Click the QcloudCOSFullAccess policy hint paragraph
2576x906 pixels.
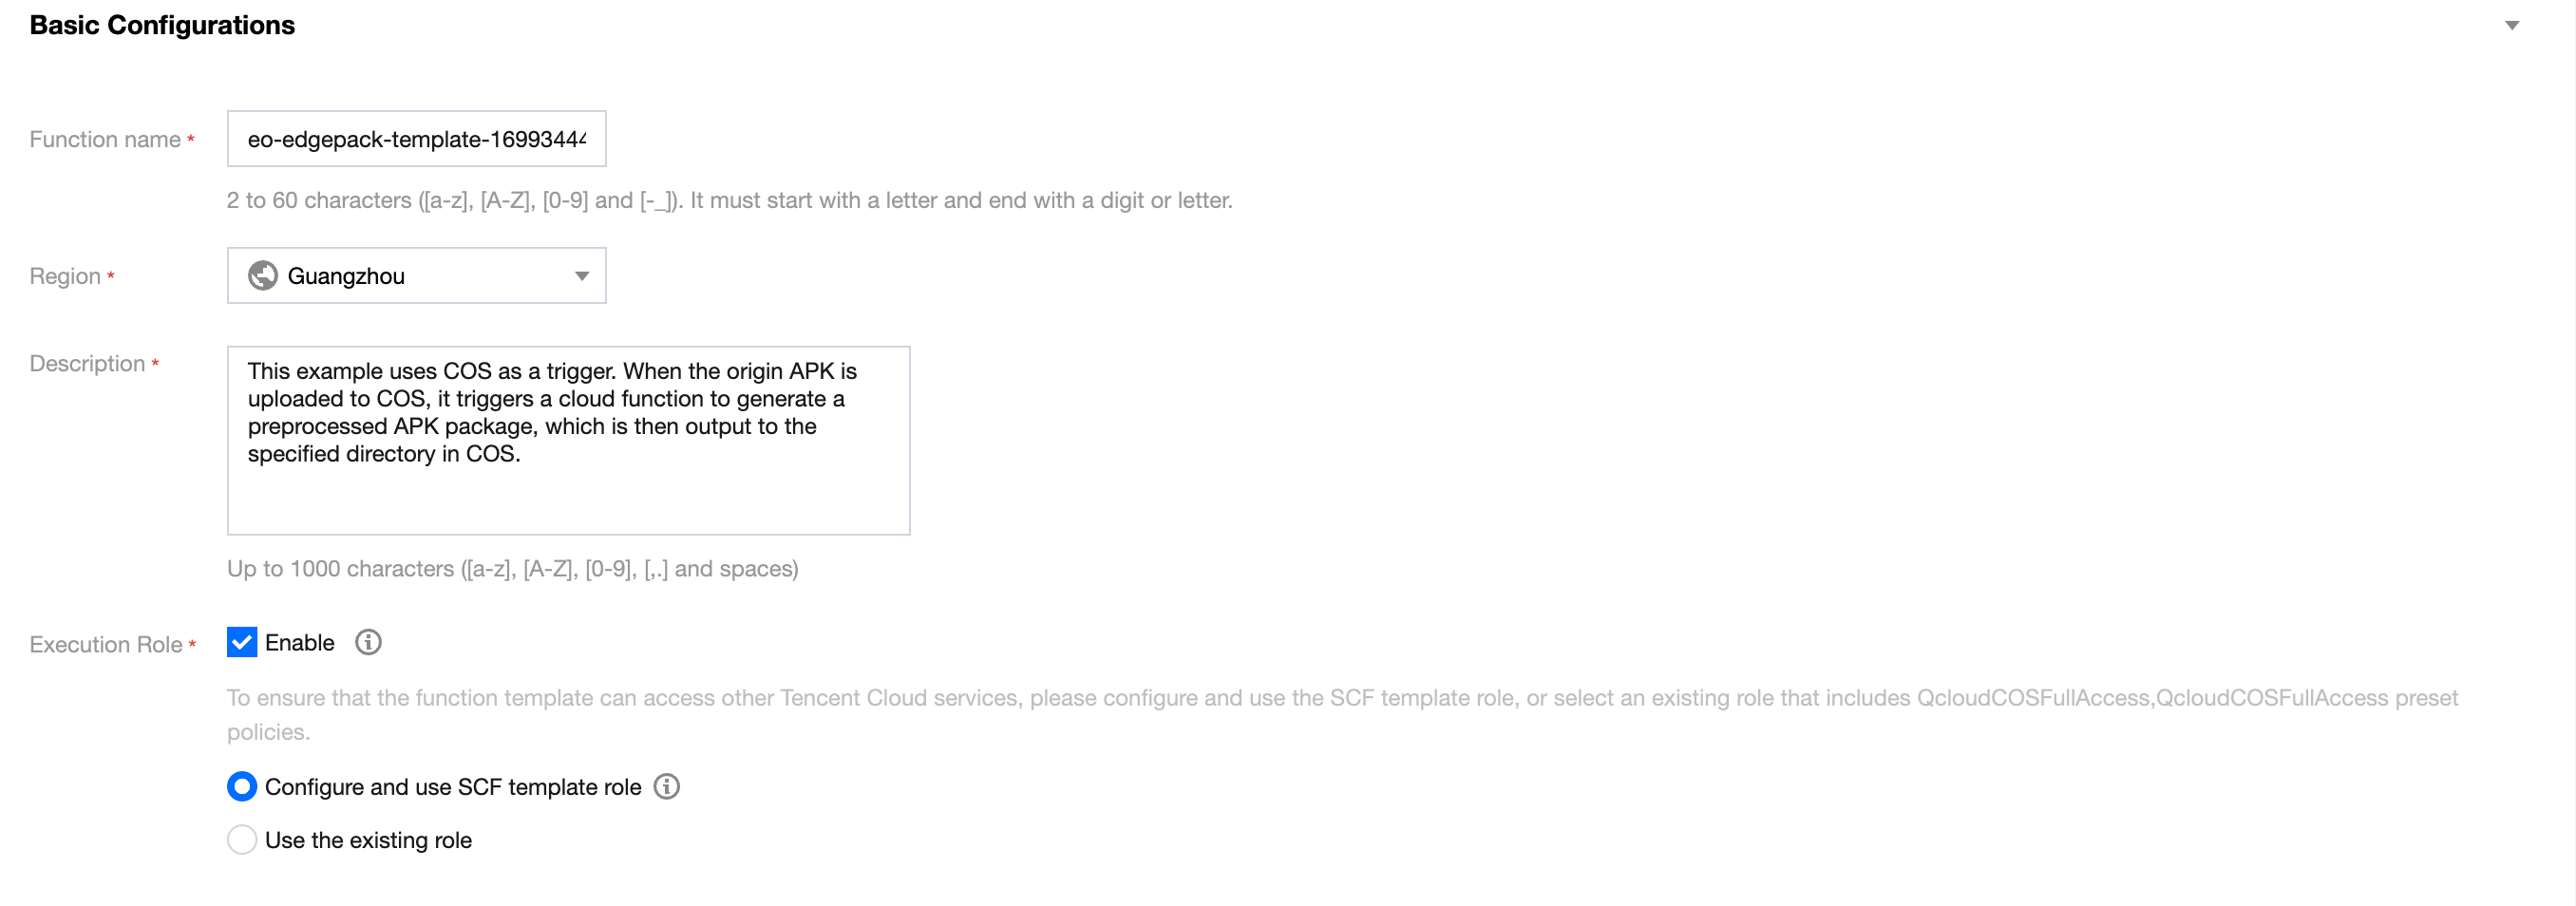[1342, 714]
